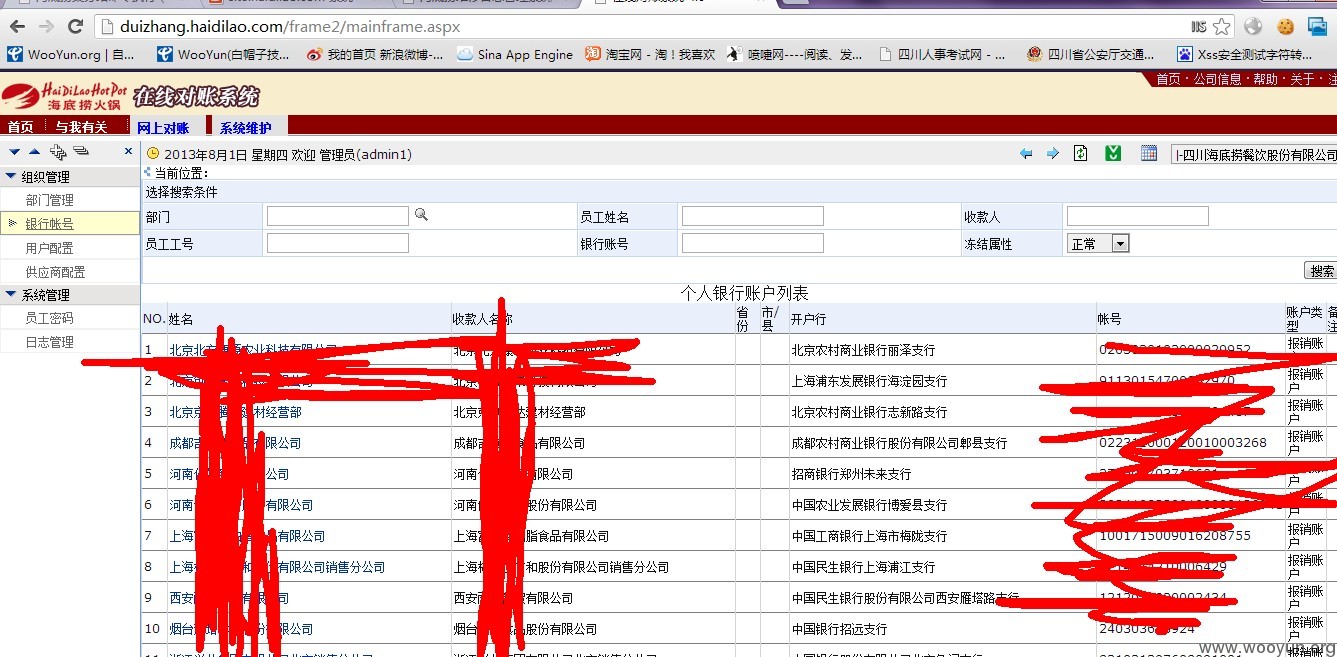The width and height of the screenshot is (1337, 657).
Task: Click the 员工姓名 input field
Action: [753, 216]
